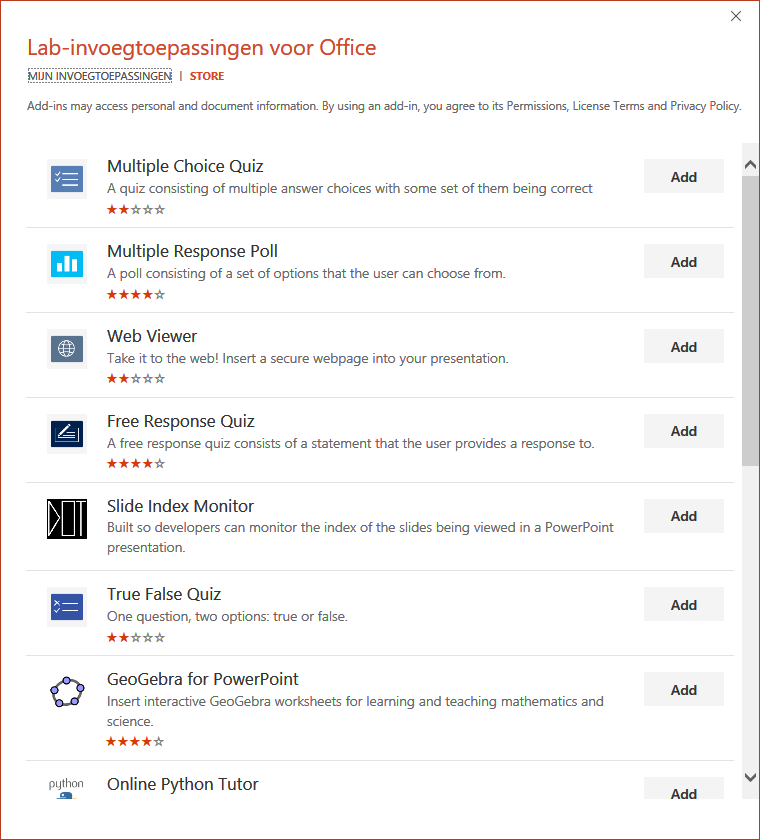Screen dimensions: 760x840
Task: Click the Online Python Tutor icon
Action: [x=67, y=787]
